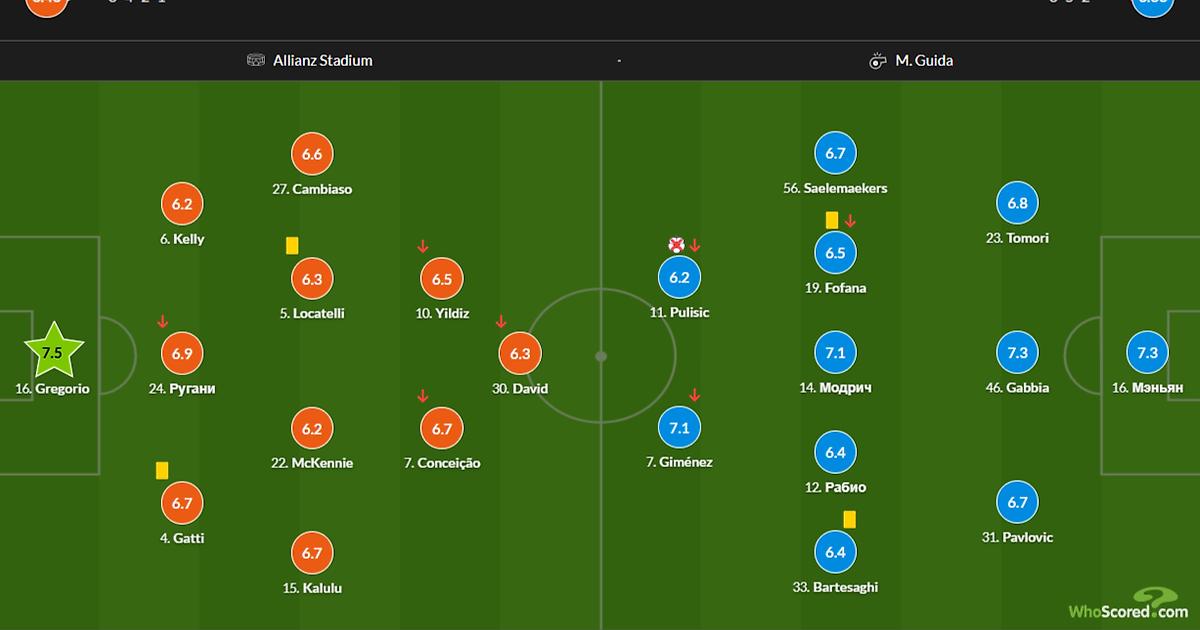Click Bartesaghi's yellow card icon
This screenshot has width=1200, height=630.
click(x=850, y=519)
